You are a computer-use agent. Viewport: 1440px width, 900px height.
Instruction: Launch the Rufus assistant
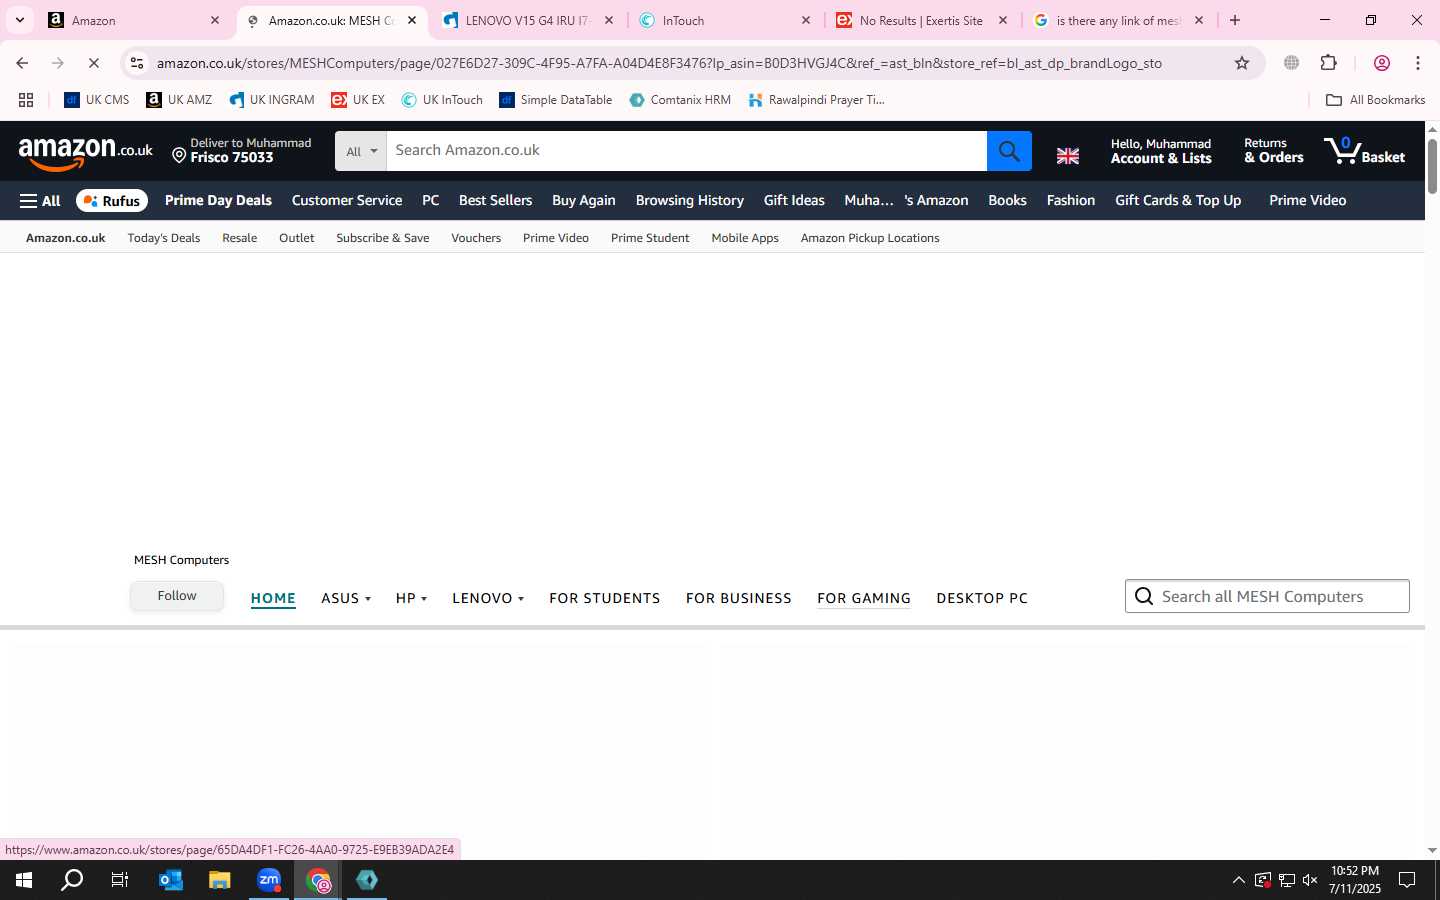click(112, 201)
